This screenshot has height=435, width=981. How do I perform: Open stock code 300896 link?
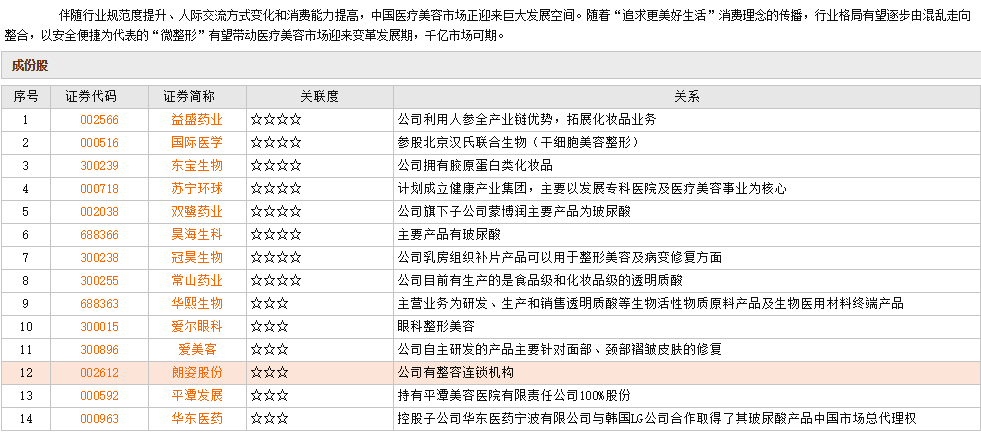tap(99, 349)
